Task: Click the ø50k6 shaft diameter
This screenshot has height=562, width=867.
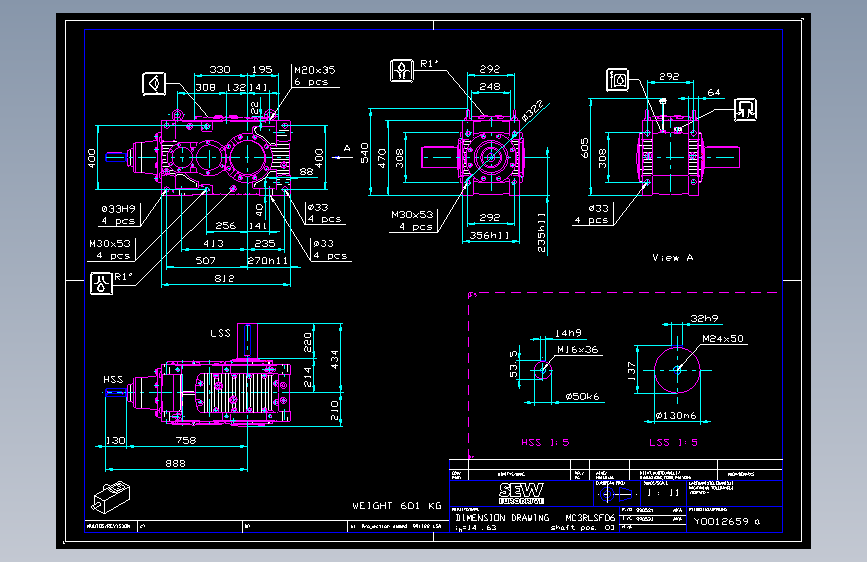Action: pos(582,397)
